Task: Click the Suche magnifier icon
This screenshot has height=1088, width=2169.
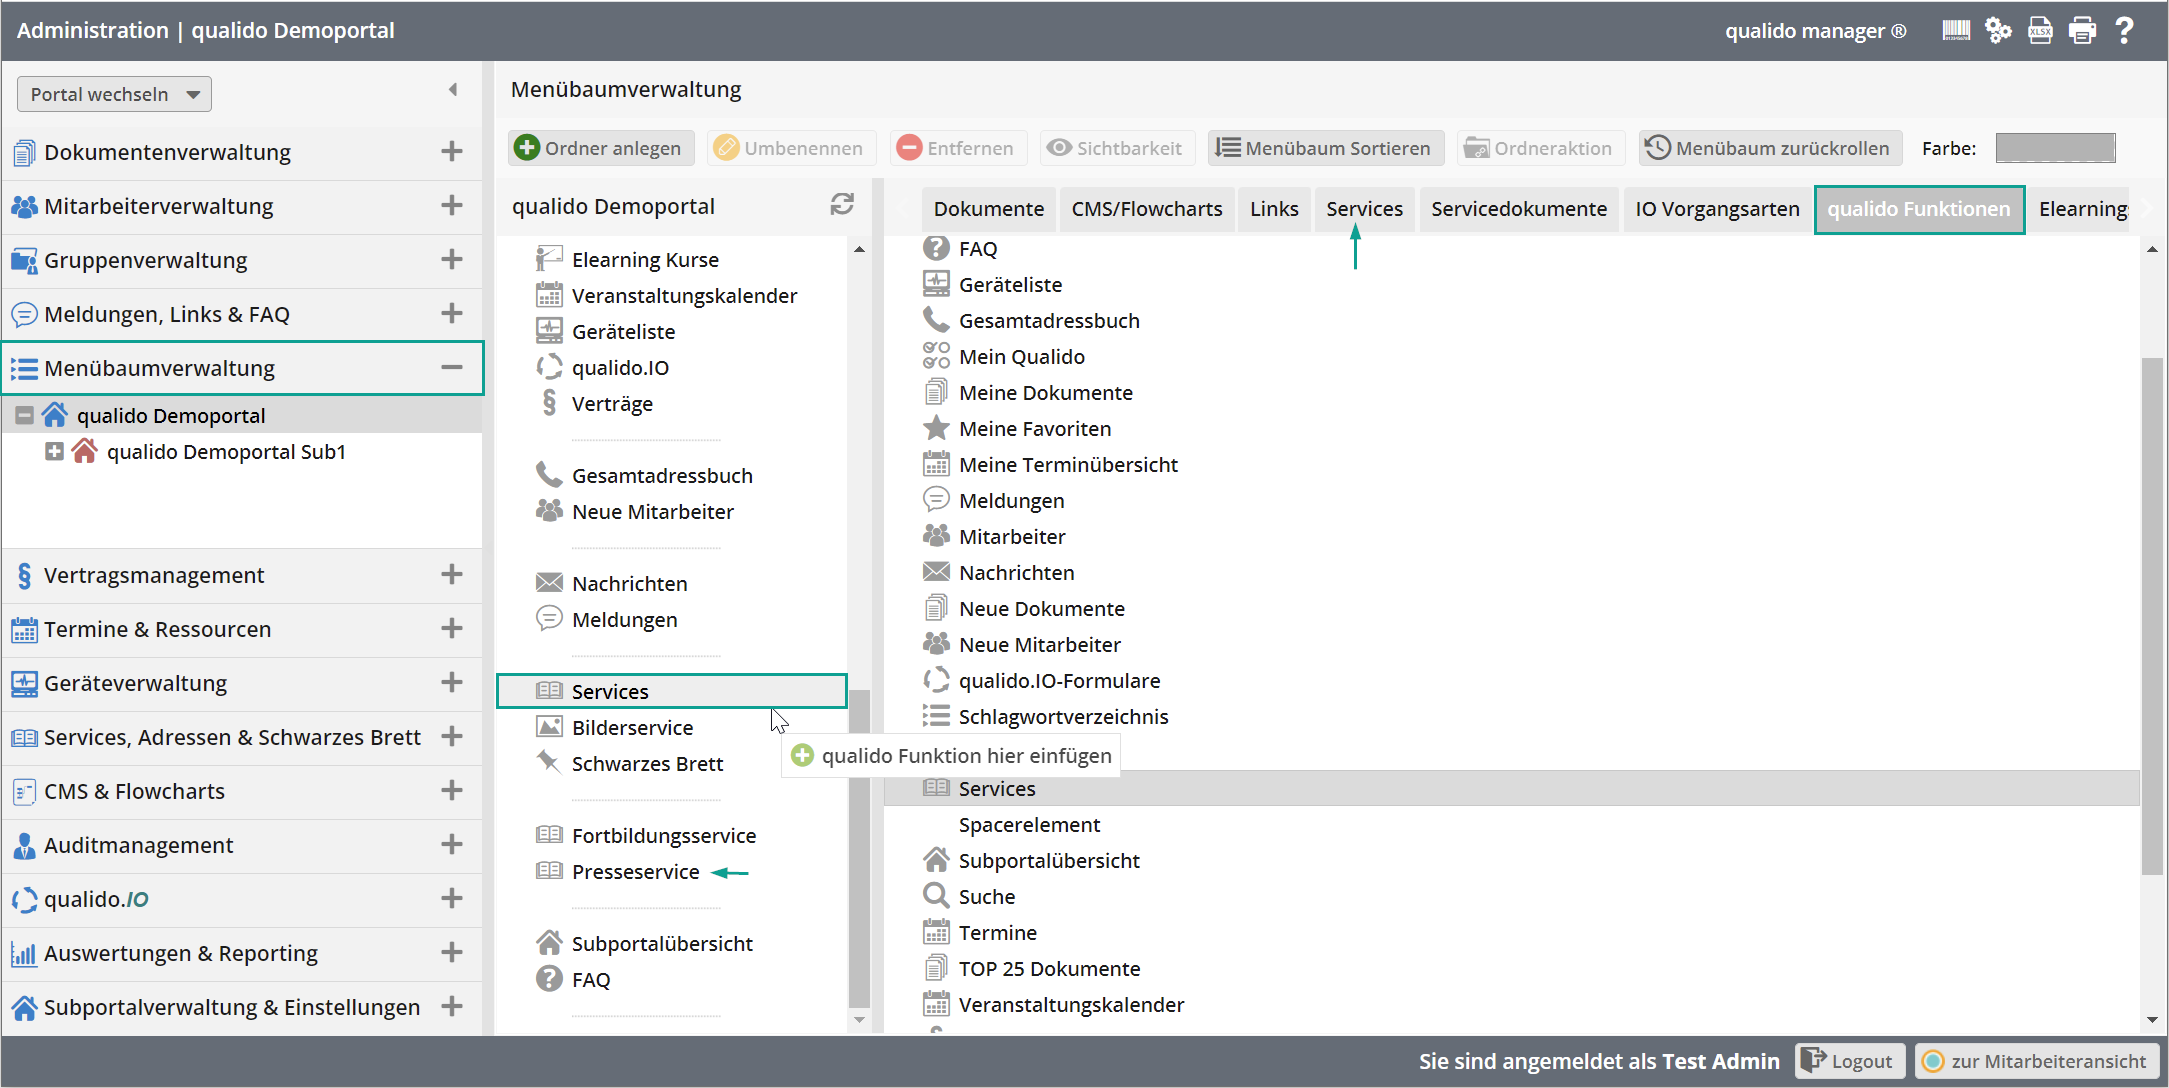Action: (936, 896)
